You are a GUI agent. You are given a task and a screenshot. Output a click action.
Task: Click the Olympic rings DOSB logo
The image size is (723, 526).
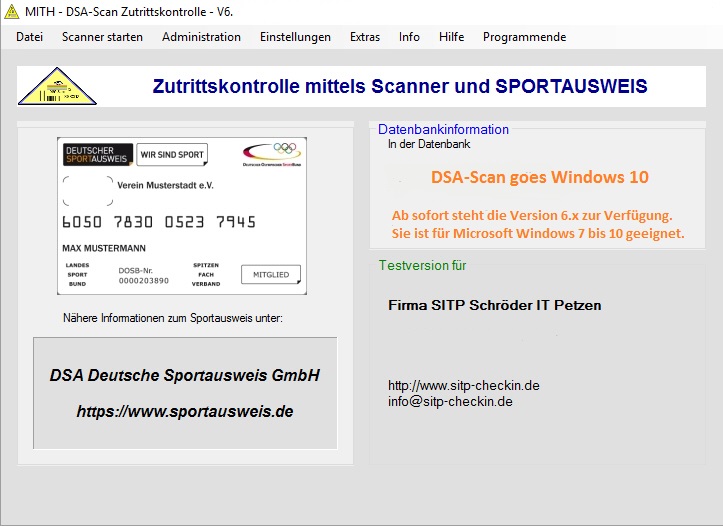pos(272,154)
